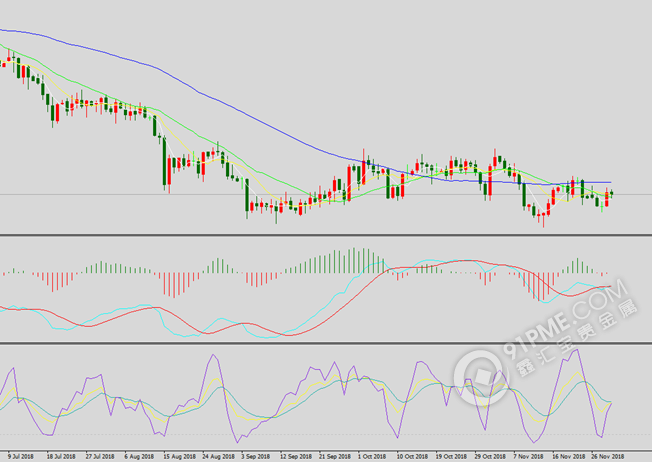
Task: Select the 27 Jul 2018 axis label
Action: pyautogui.click(x=98, y=454)
